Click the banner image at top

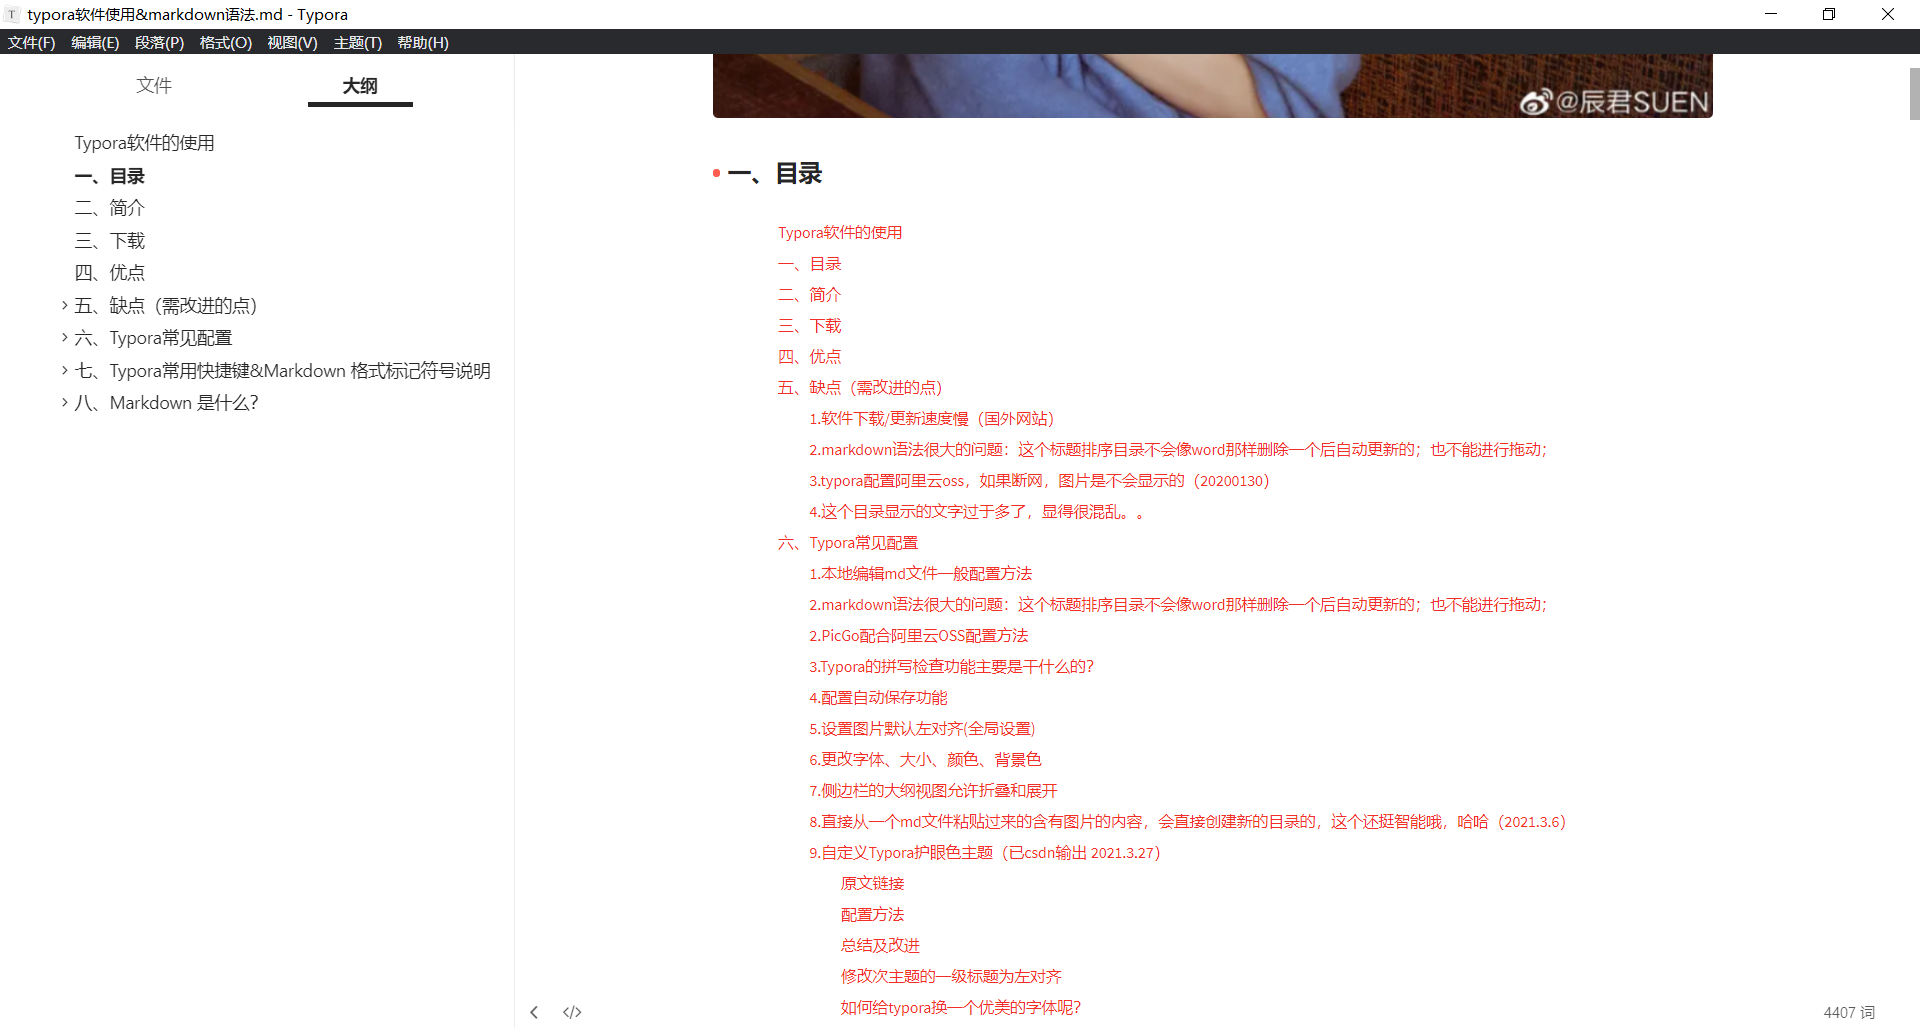coord(1212,86)
